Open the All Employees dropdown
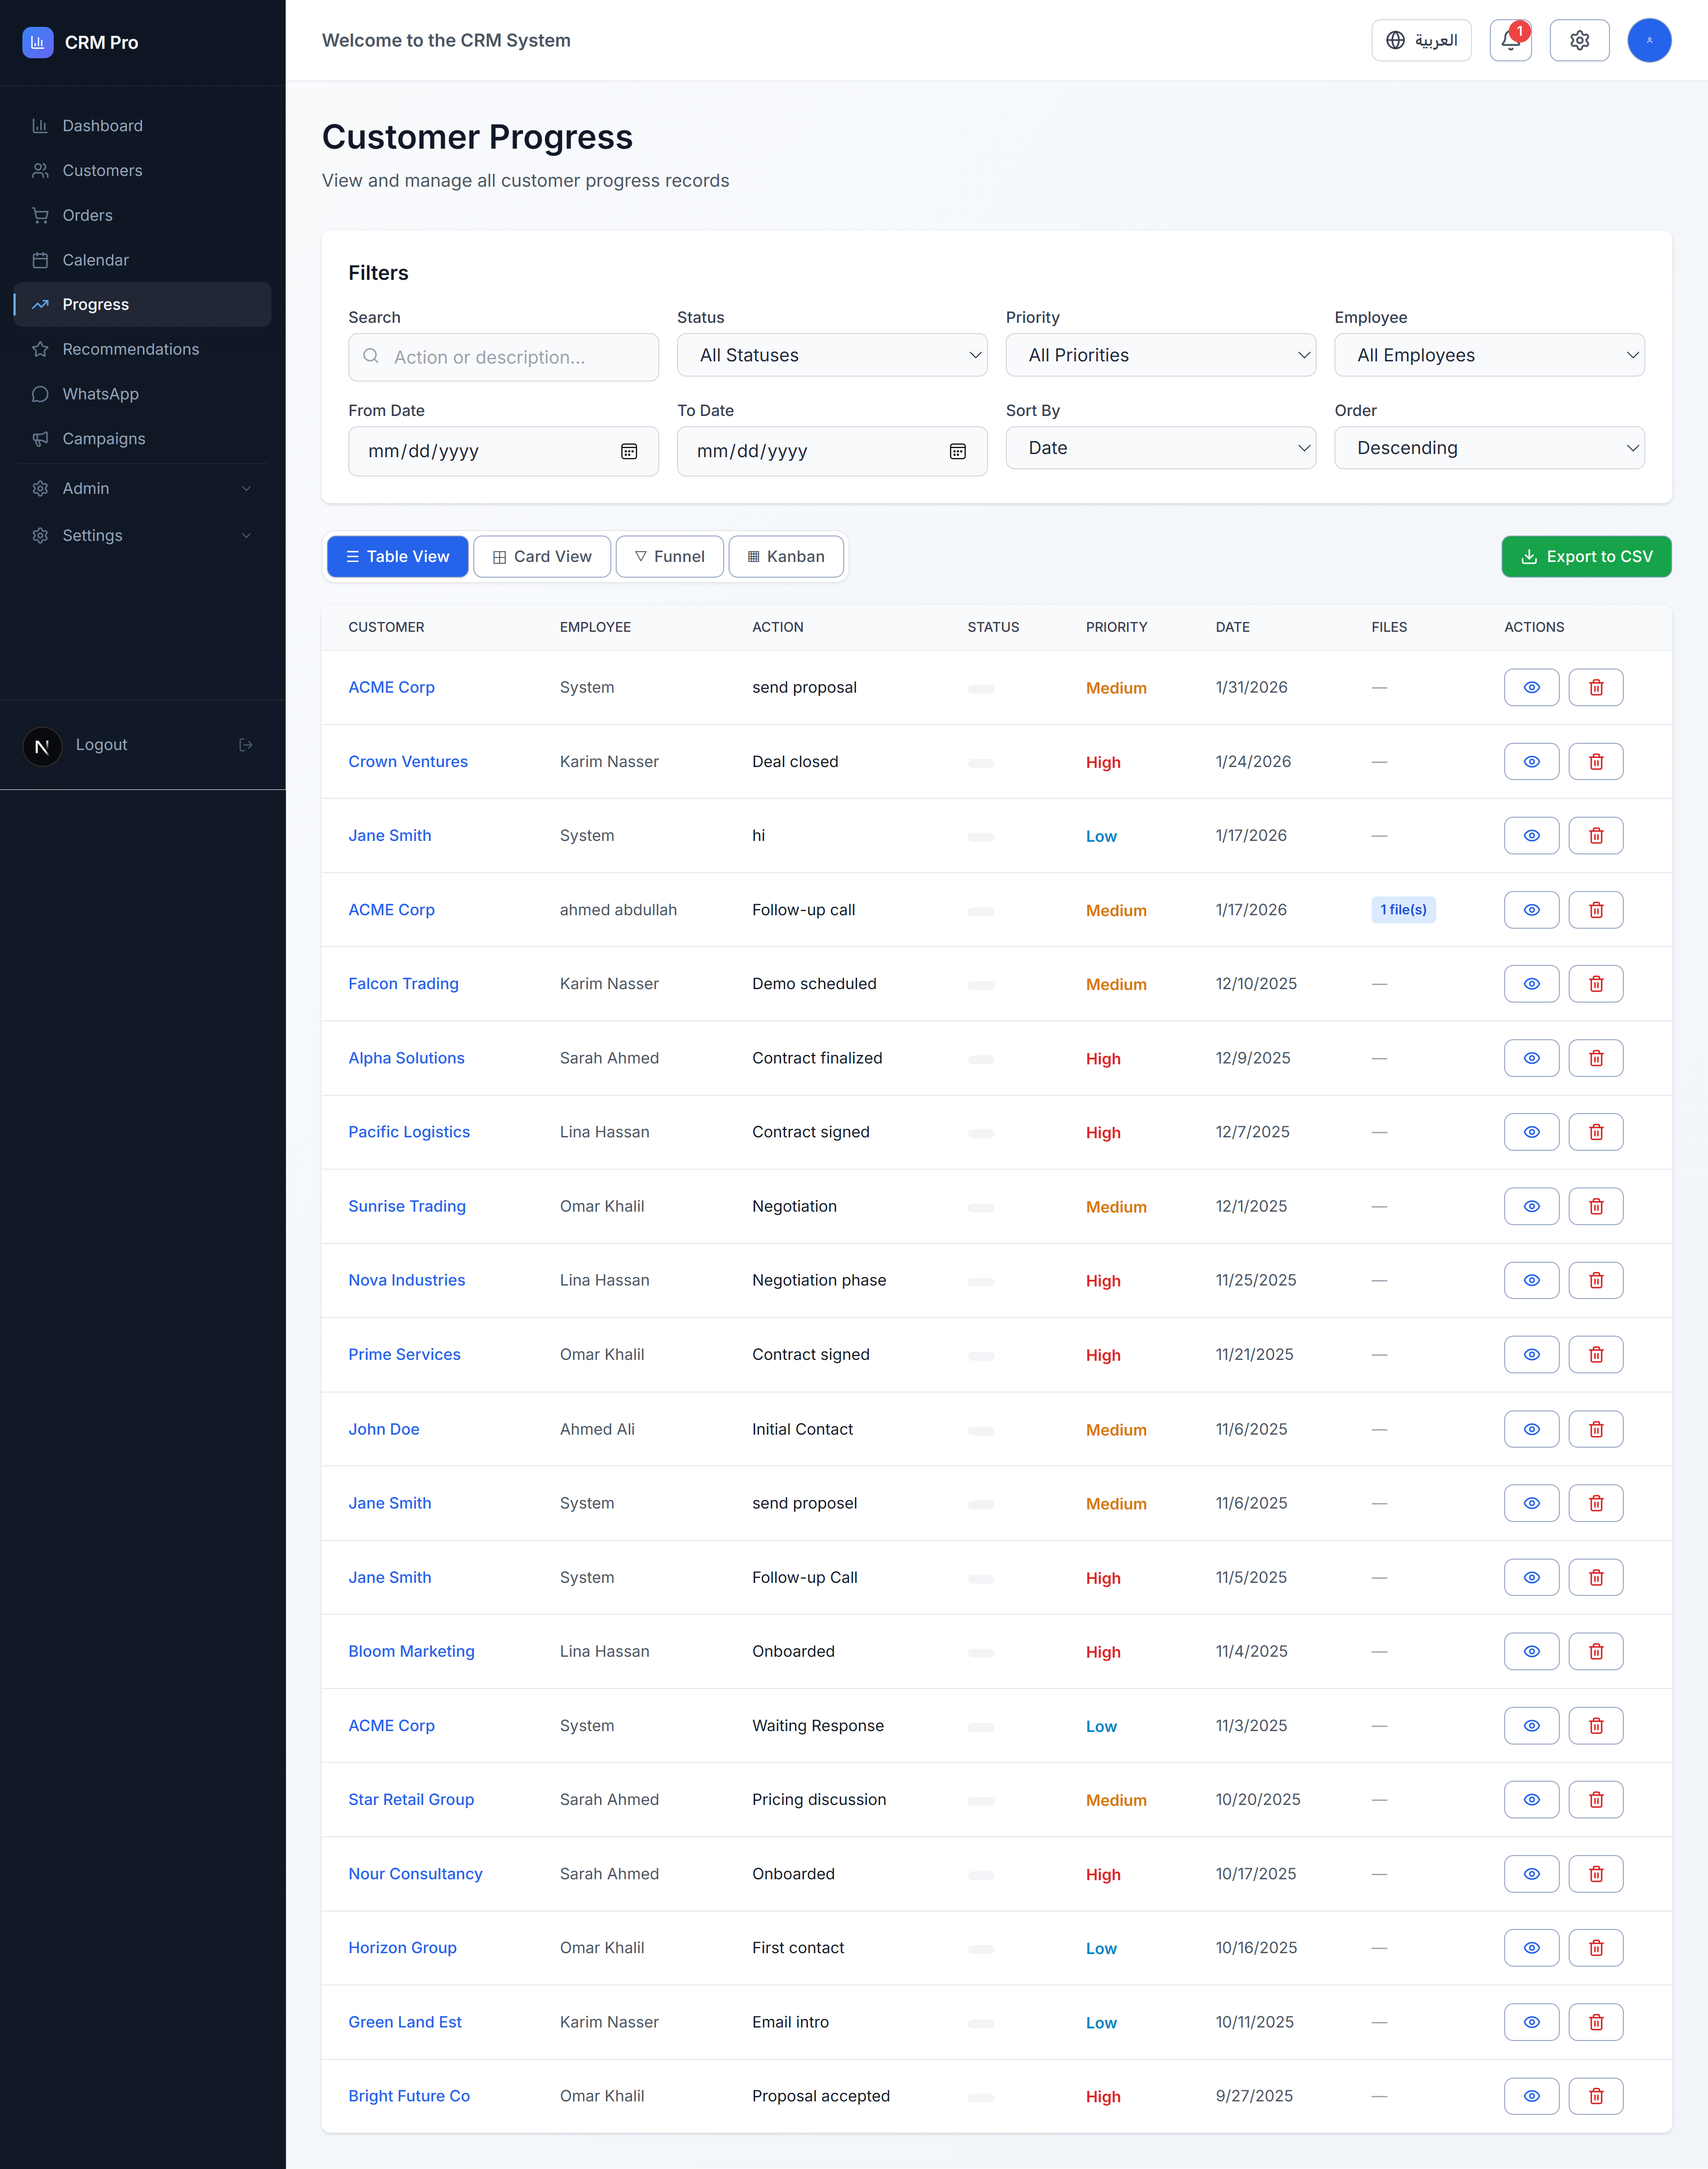Viewport: 1708px width, 2169px height. coord(1489,355)
